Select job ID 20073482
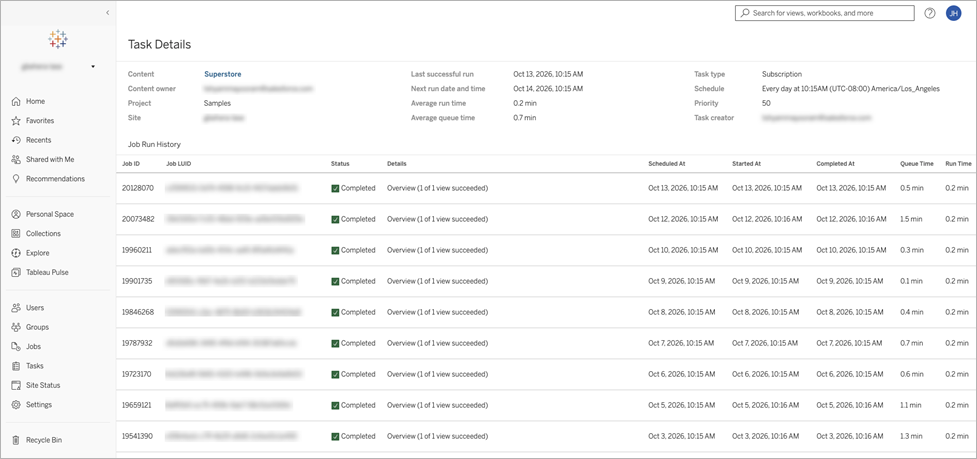The image size is (977, 459). coord(138,219)
